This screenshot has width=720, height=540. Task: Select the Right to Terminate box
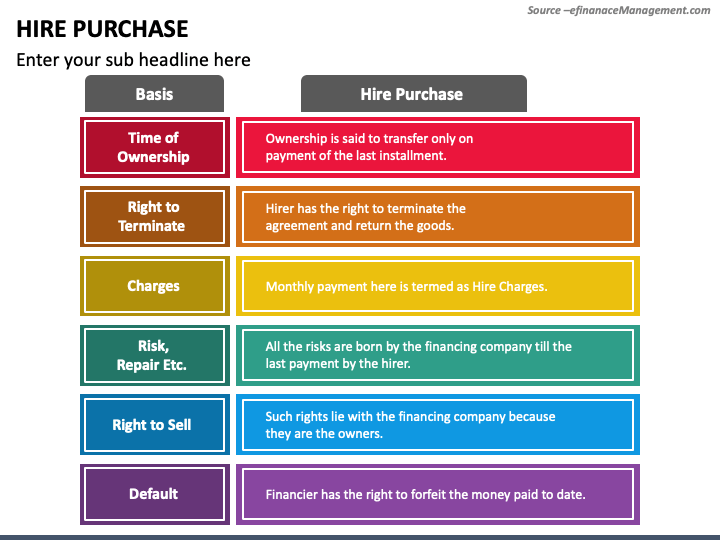click(x=155, y=216)
